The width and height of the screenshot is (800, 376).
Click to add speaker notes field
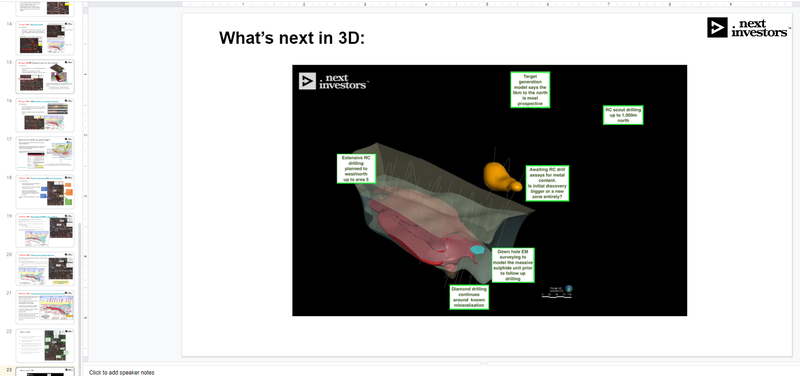(x=122, y=372)
